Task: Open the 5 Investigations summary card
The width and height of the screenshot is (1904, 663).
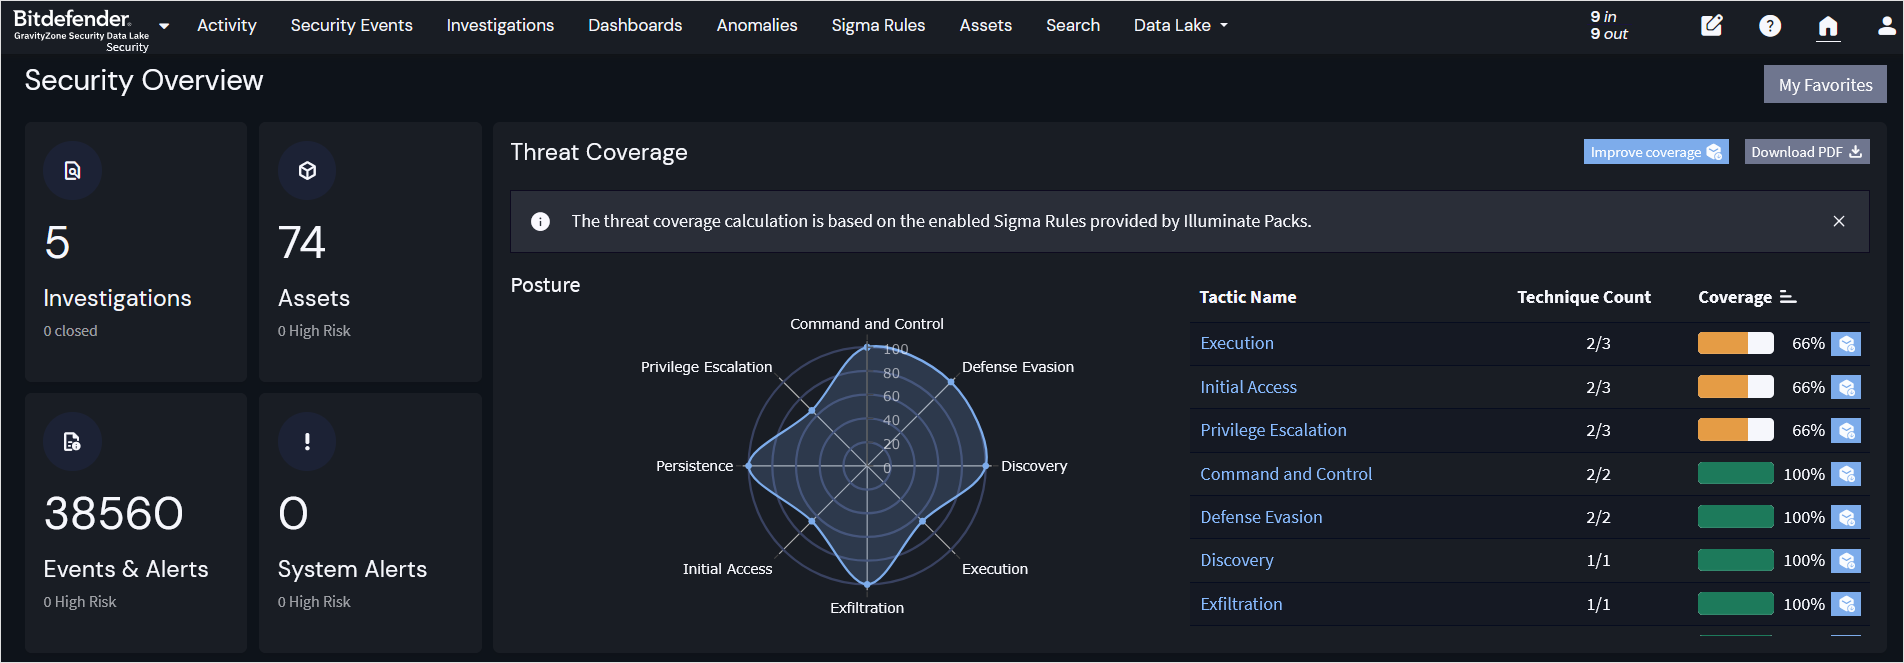Action: tap(136, 252)
